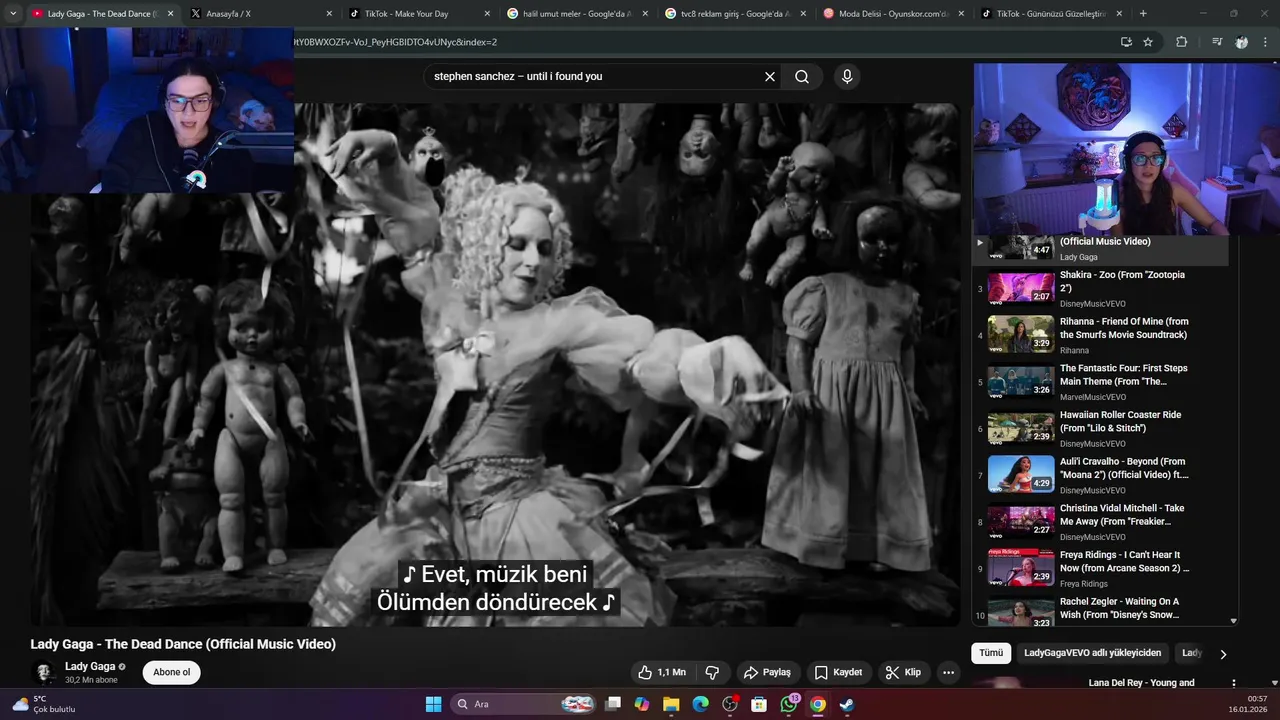
Task: Open OBS Studio from the taskbar
Action: (730, 704)
